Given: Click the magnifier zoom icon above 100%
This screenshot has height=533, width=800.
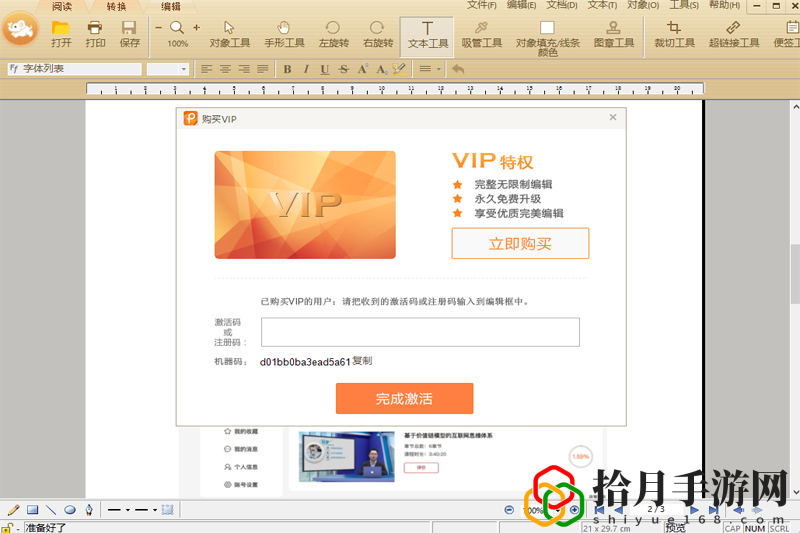Looking at the screenshot, I should [177, 28].
